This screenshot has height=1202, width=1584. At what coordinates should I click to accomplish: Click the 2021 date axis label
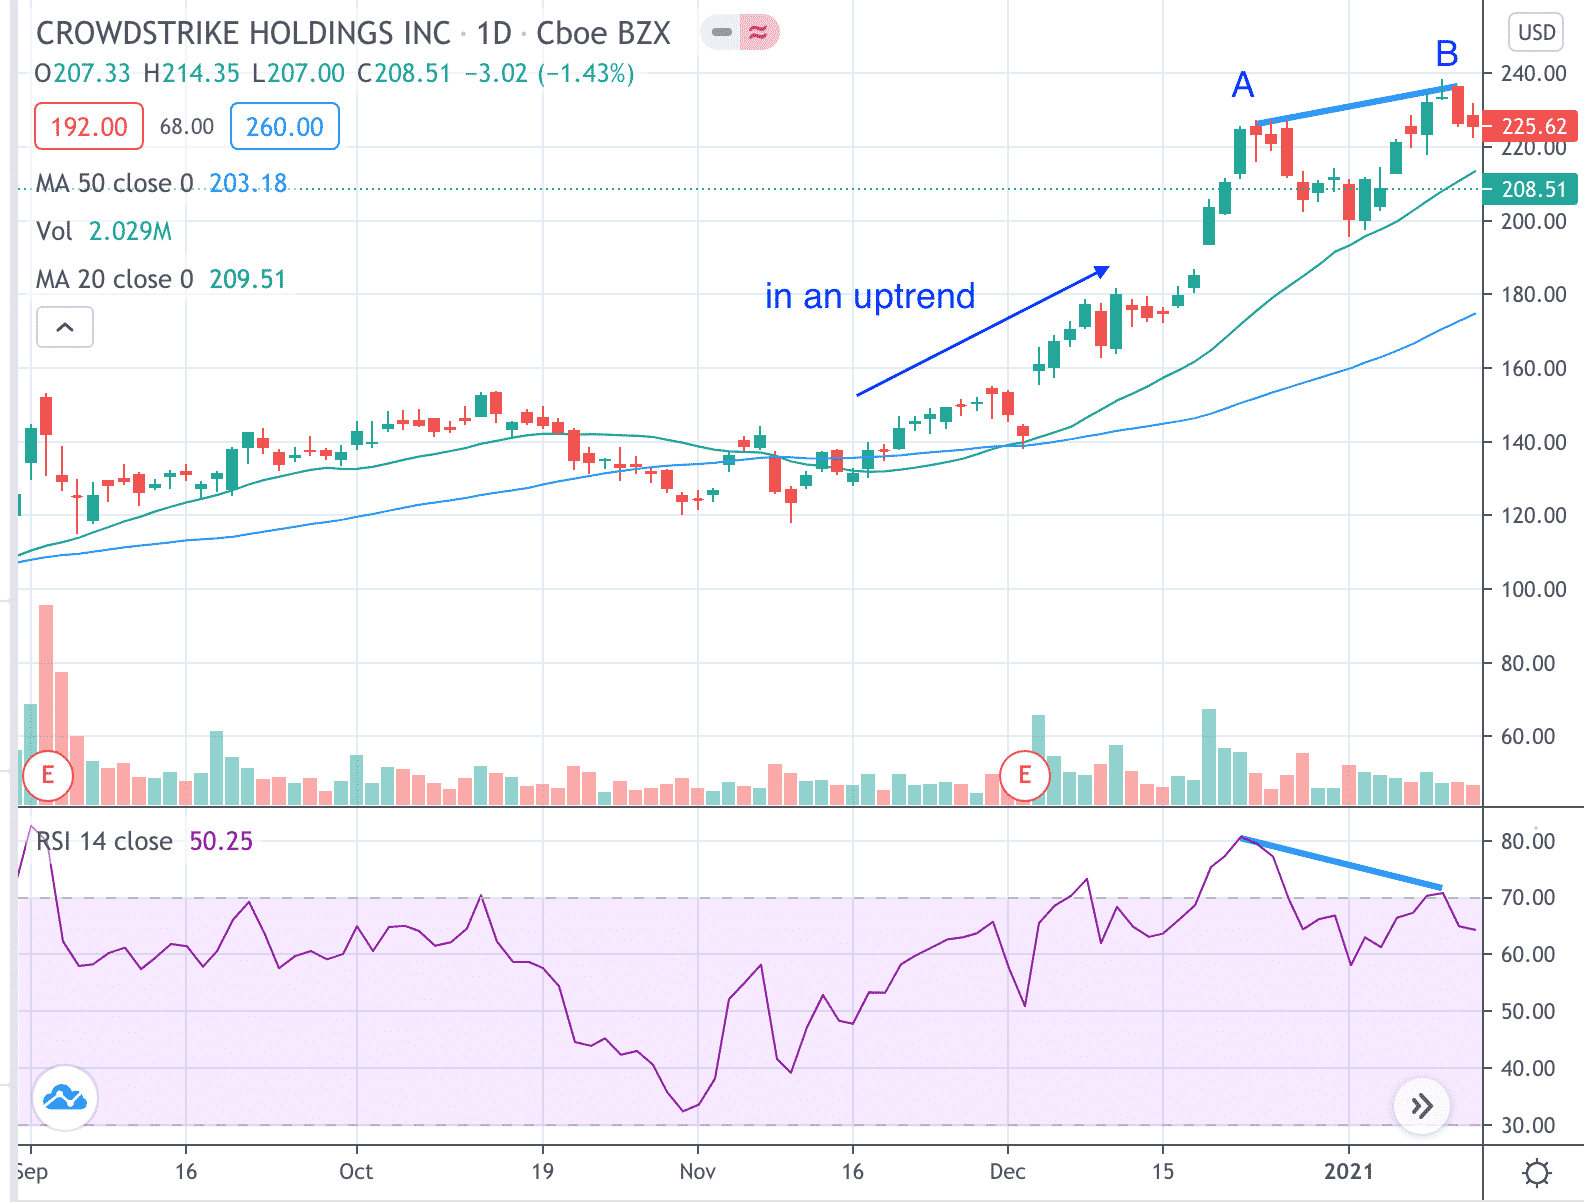(x=1350, y=1171)
